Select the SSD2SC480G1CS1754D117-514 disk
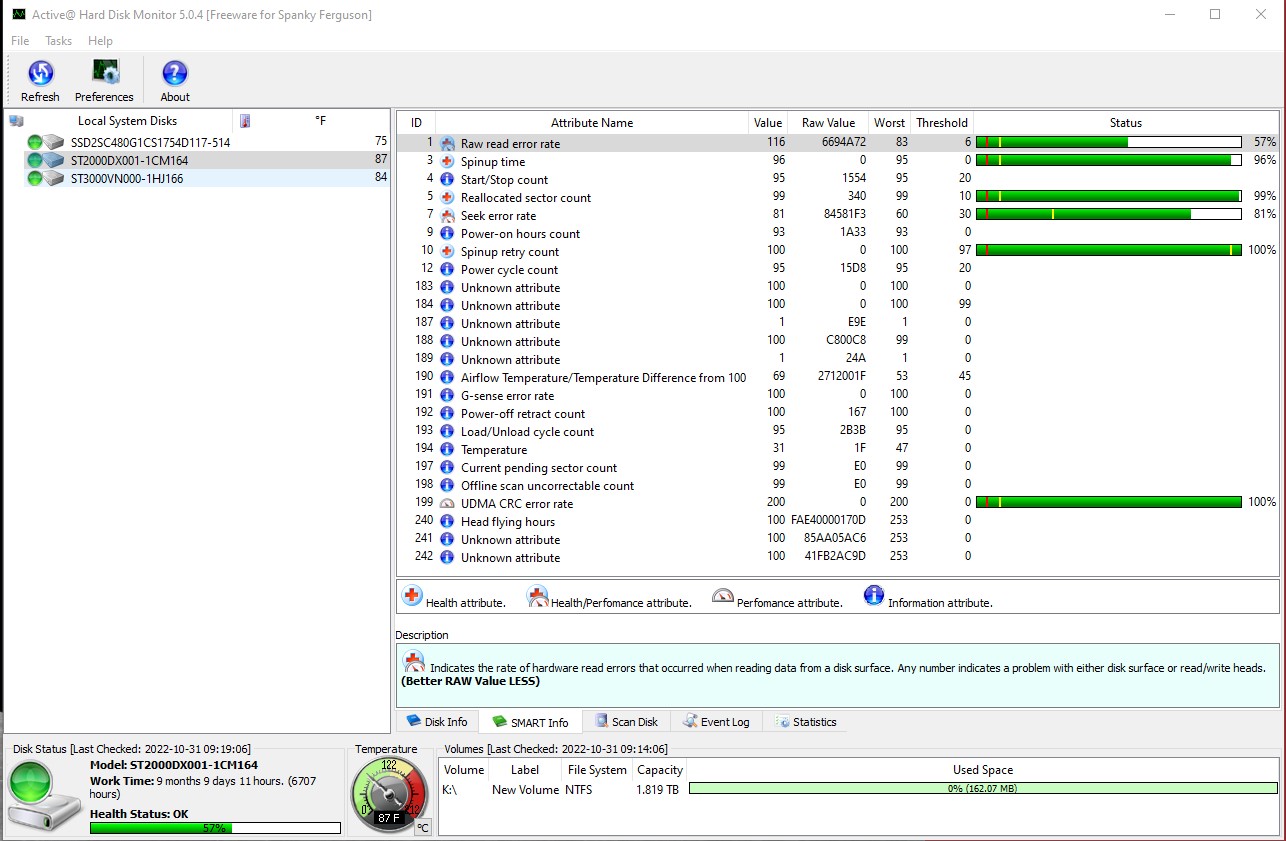The width and height of the screenshot is (1286, 841). pos(150,143)
